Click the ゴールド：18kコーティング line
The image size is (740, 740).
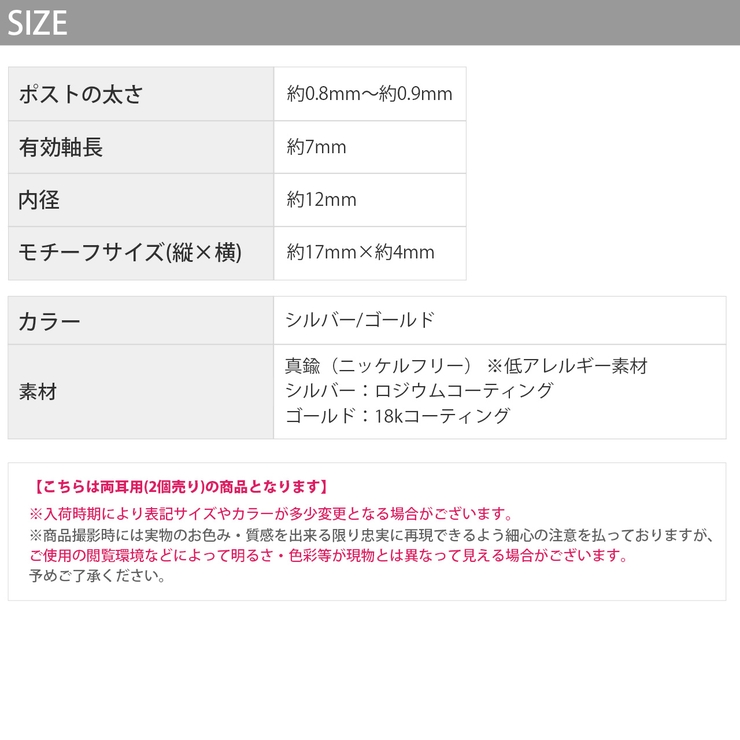397,416
